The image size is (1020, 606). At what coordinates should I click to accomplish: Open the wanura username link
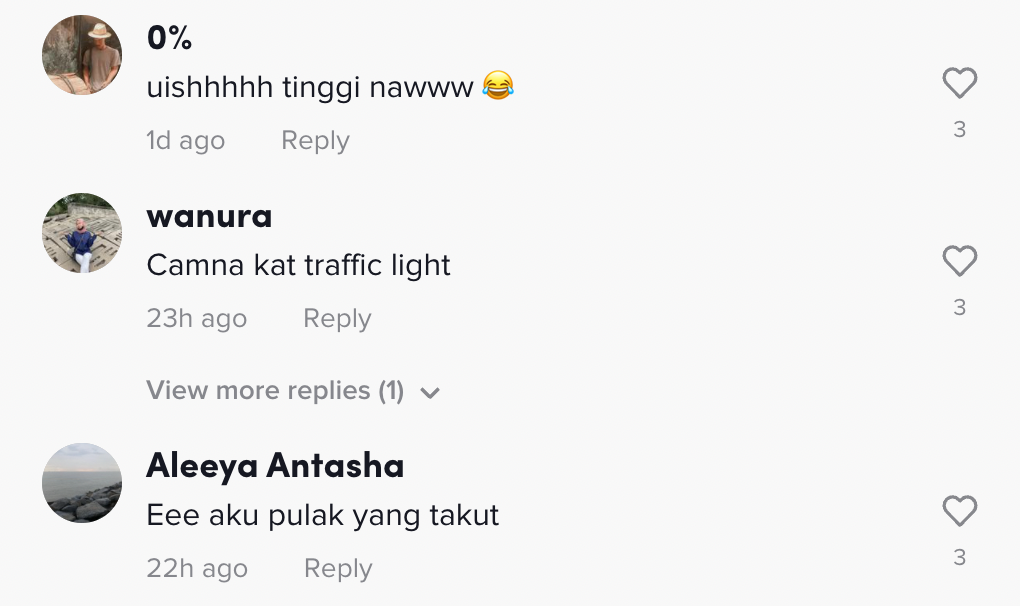[x=209, y=216]
